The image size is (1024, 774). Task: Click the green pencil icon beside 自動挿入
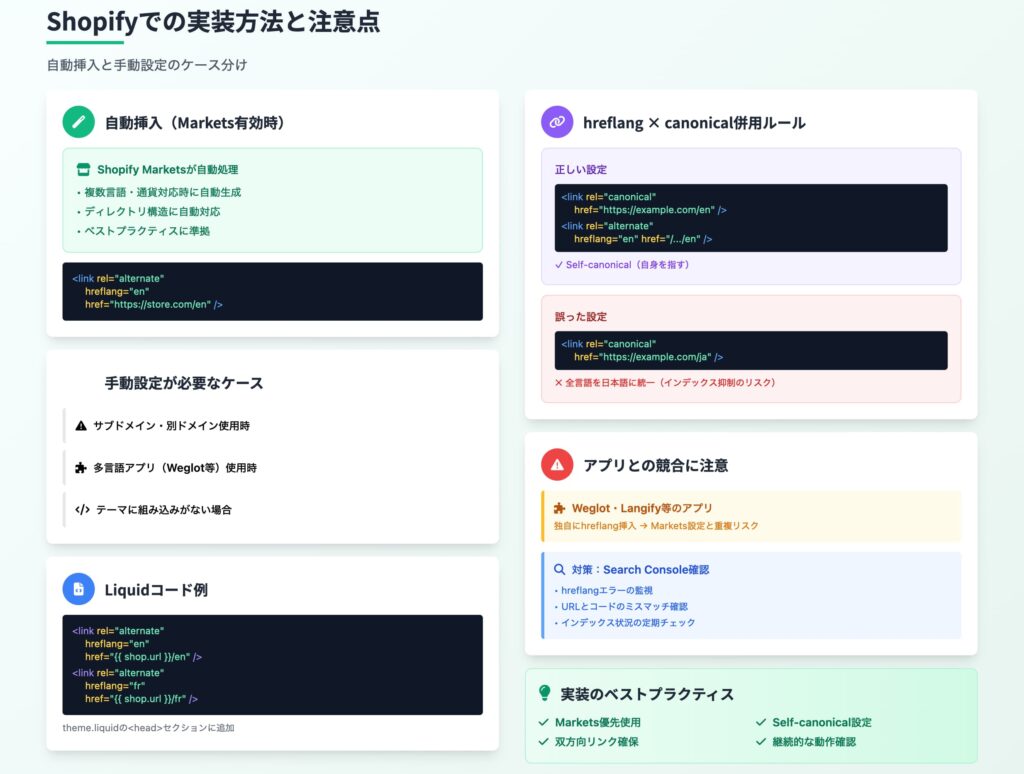tap(78, 122)
